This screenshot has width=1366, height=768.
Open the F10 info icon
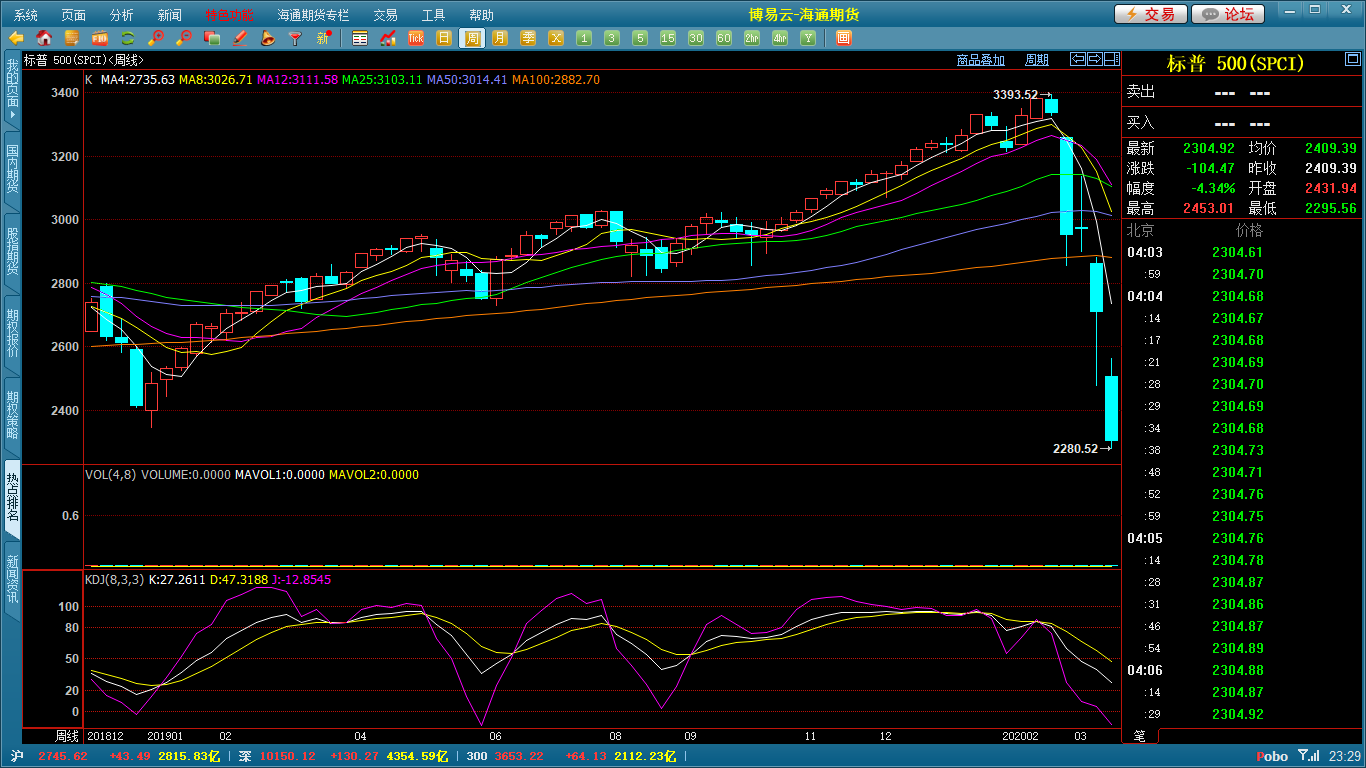[x=100, y=38]
